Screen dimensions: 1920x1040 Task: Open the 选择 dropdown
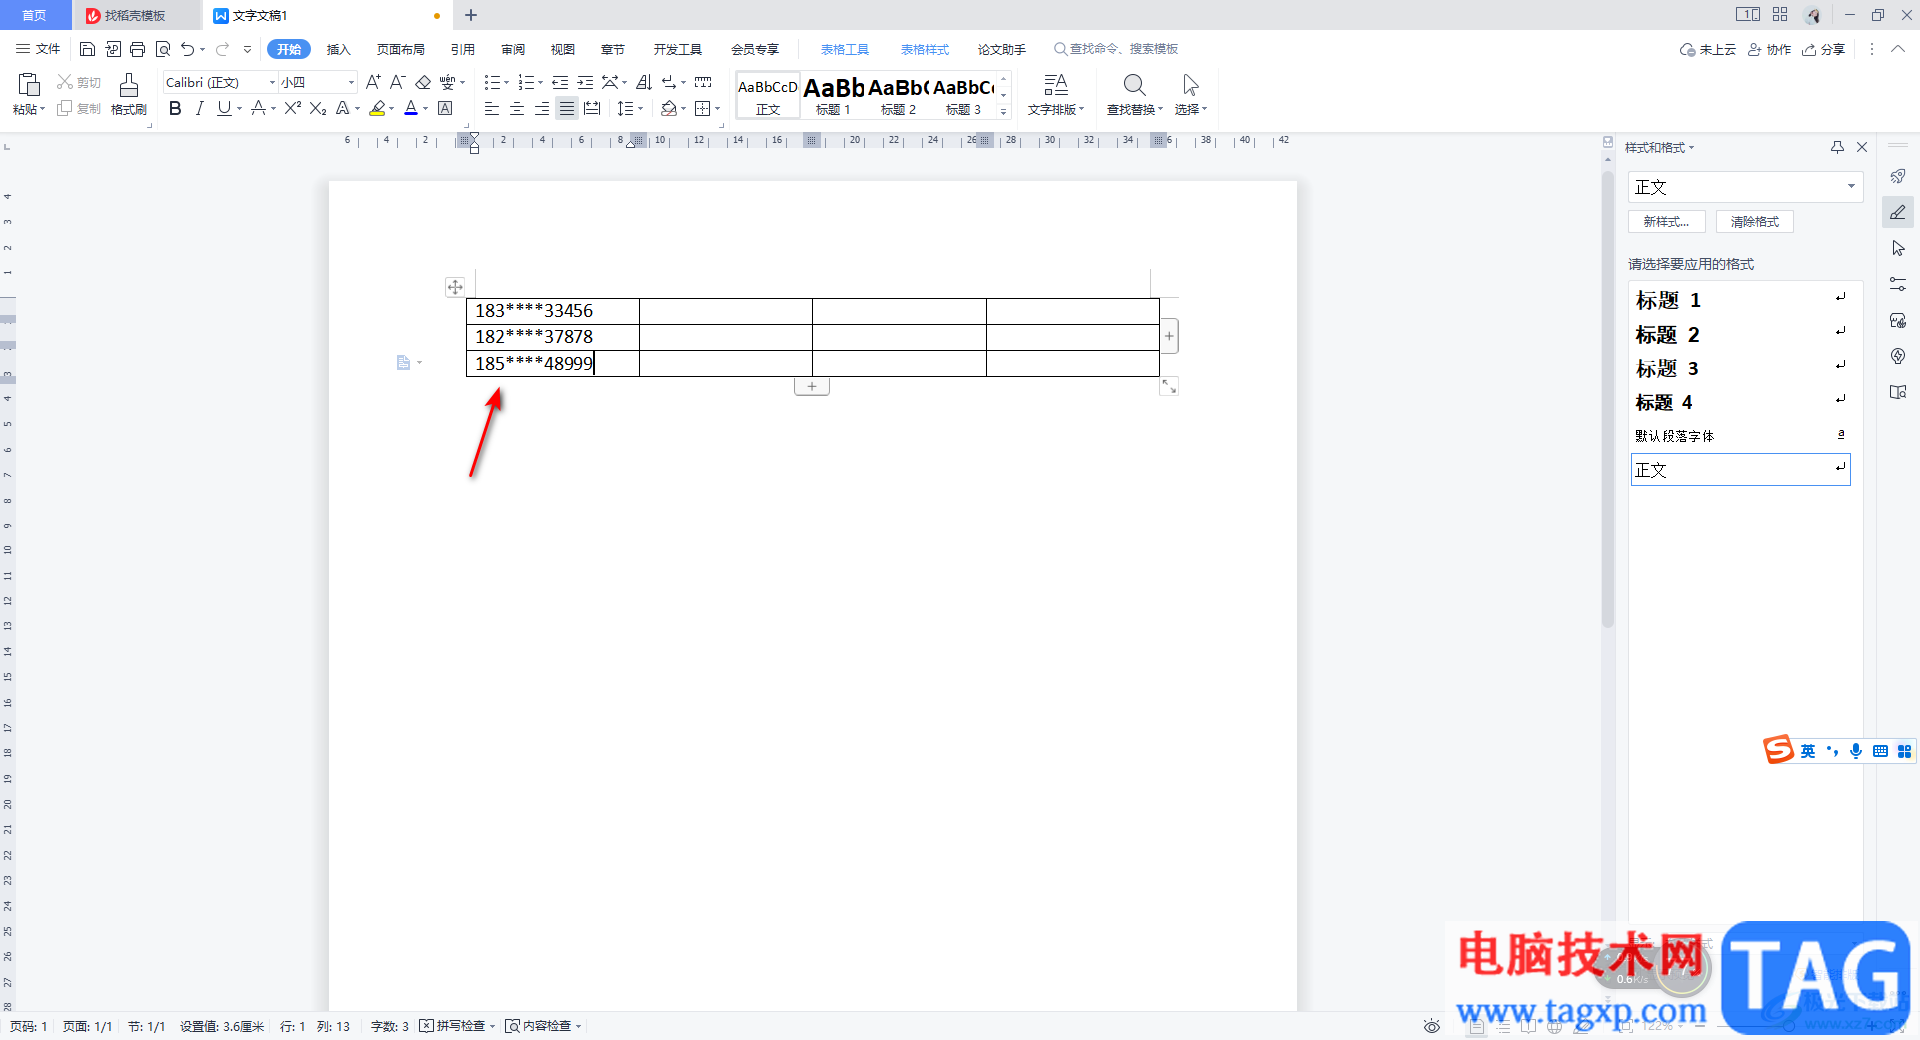(x=1190, y=109)
